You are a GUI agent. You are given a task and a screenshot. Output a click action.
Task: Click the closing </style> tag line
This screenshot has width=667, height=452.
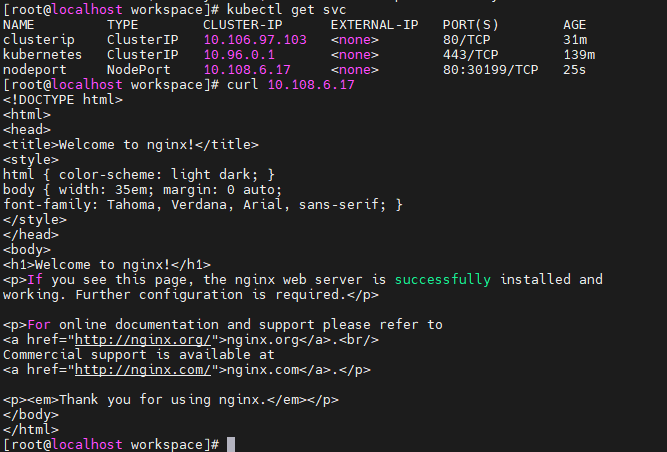click(x=35, y=220)
